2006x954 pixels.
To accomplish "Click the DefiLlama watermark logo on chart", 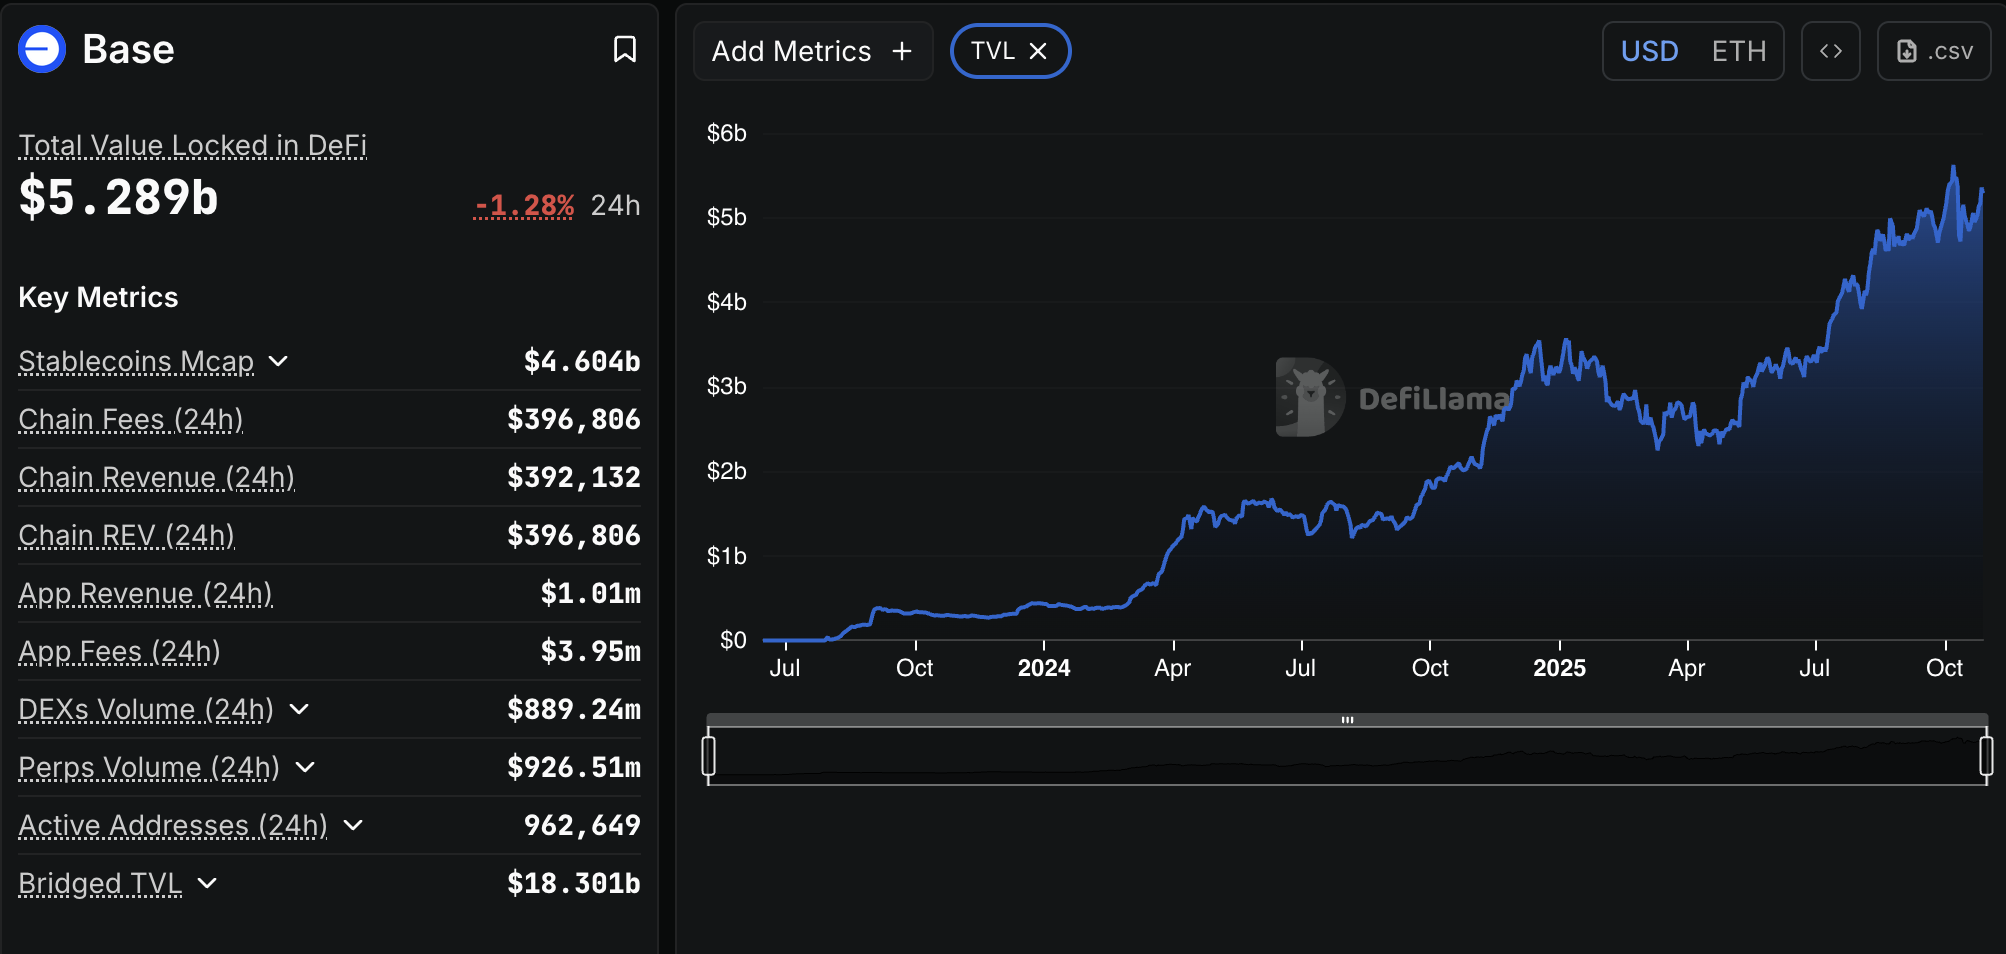I will 1309,397.
